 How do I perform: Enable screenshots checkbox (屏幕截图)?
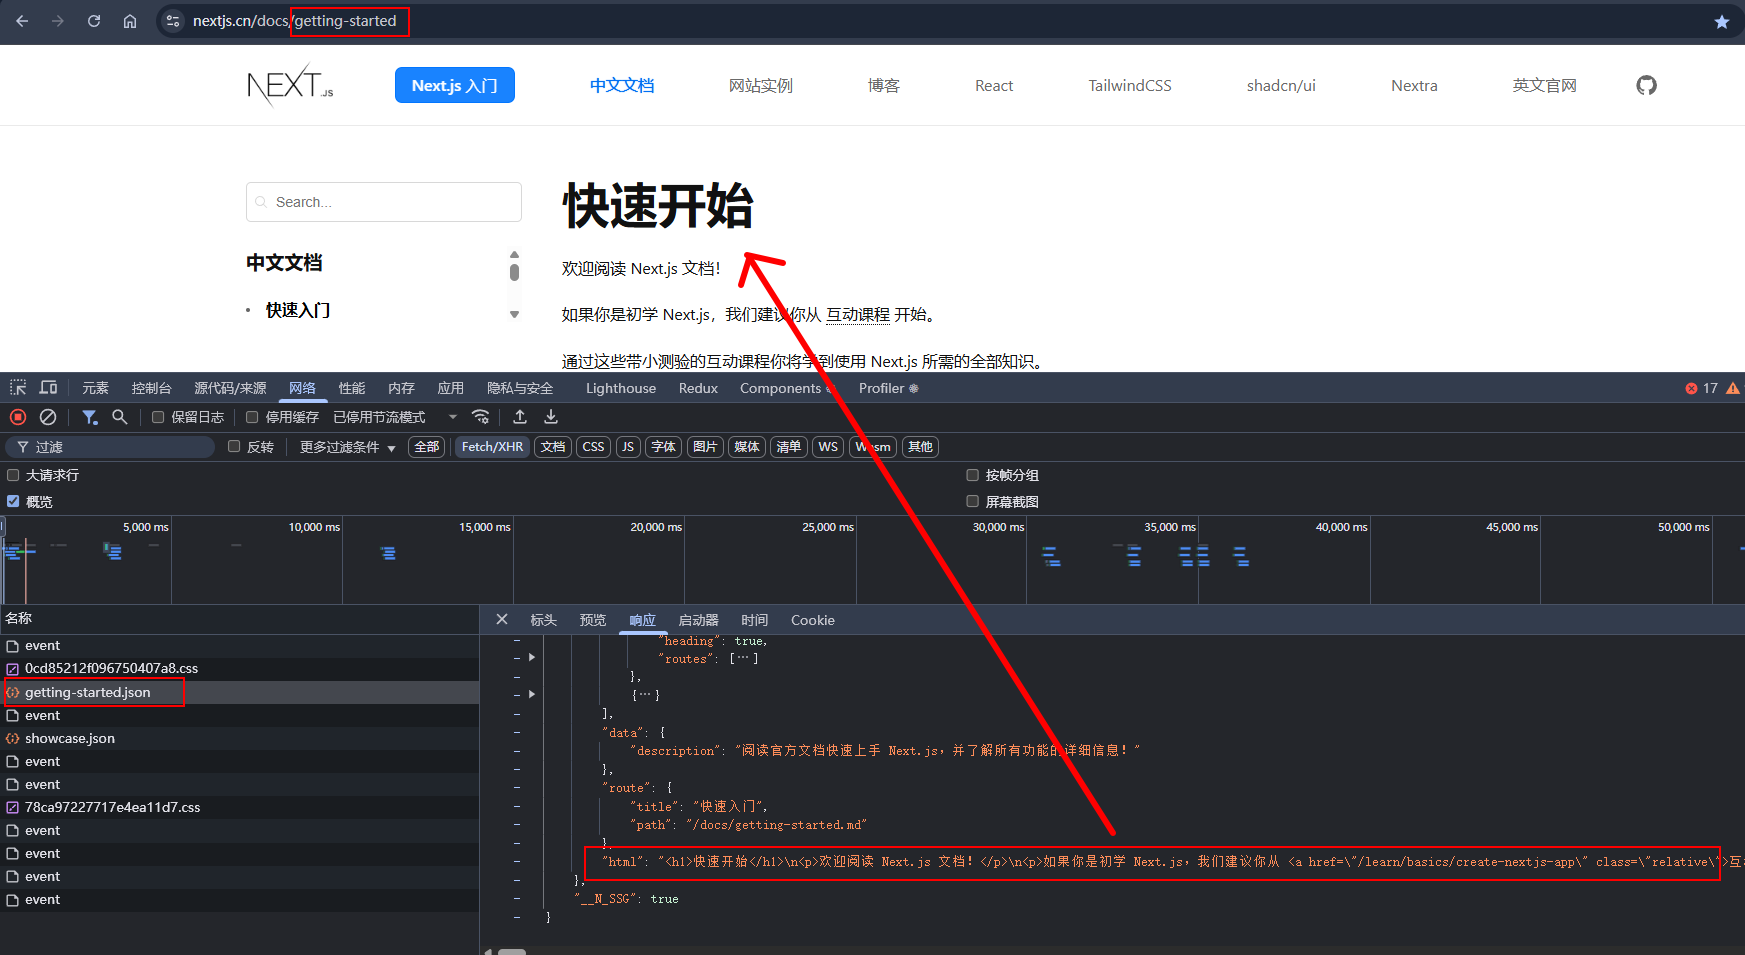click(972, 502)
